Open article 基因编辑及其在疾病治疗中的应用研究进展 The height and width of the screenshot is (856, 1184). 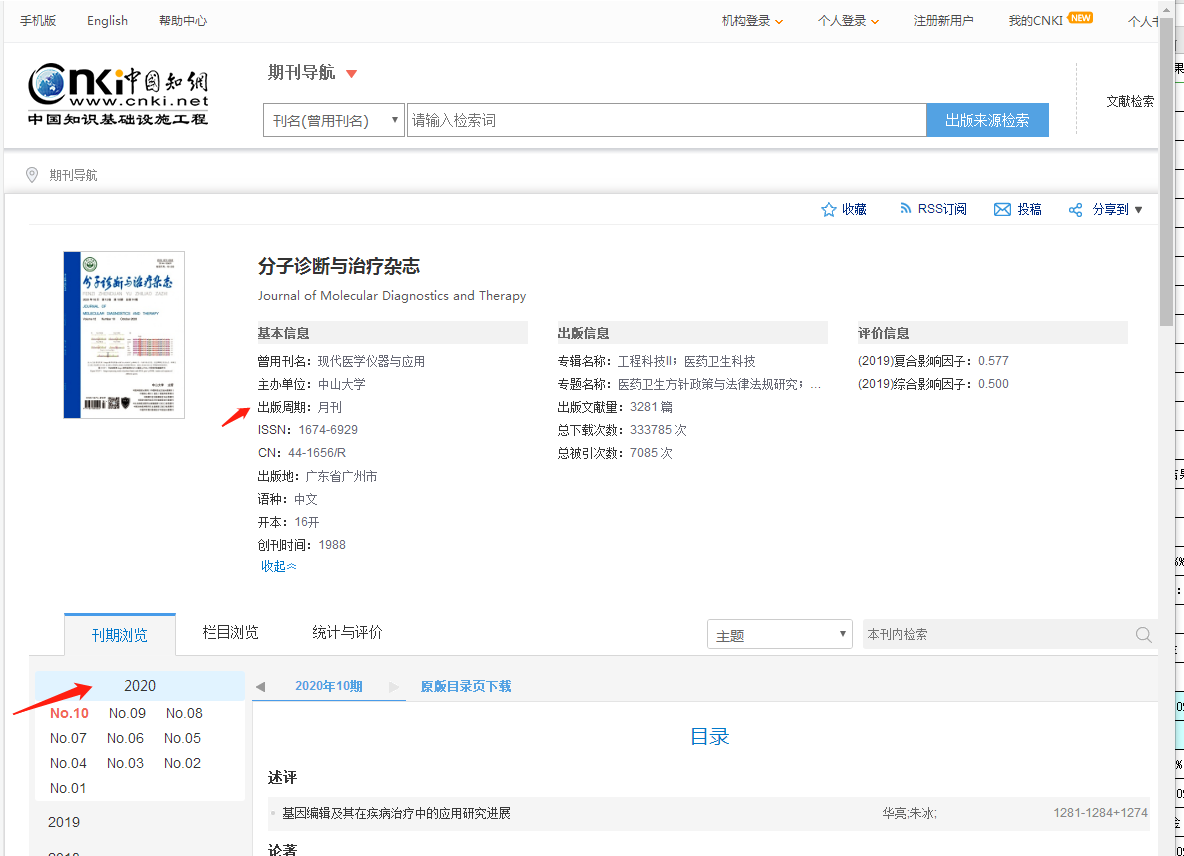pos(396,813)
